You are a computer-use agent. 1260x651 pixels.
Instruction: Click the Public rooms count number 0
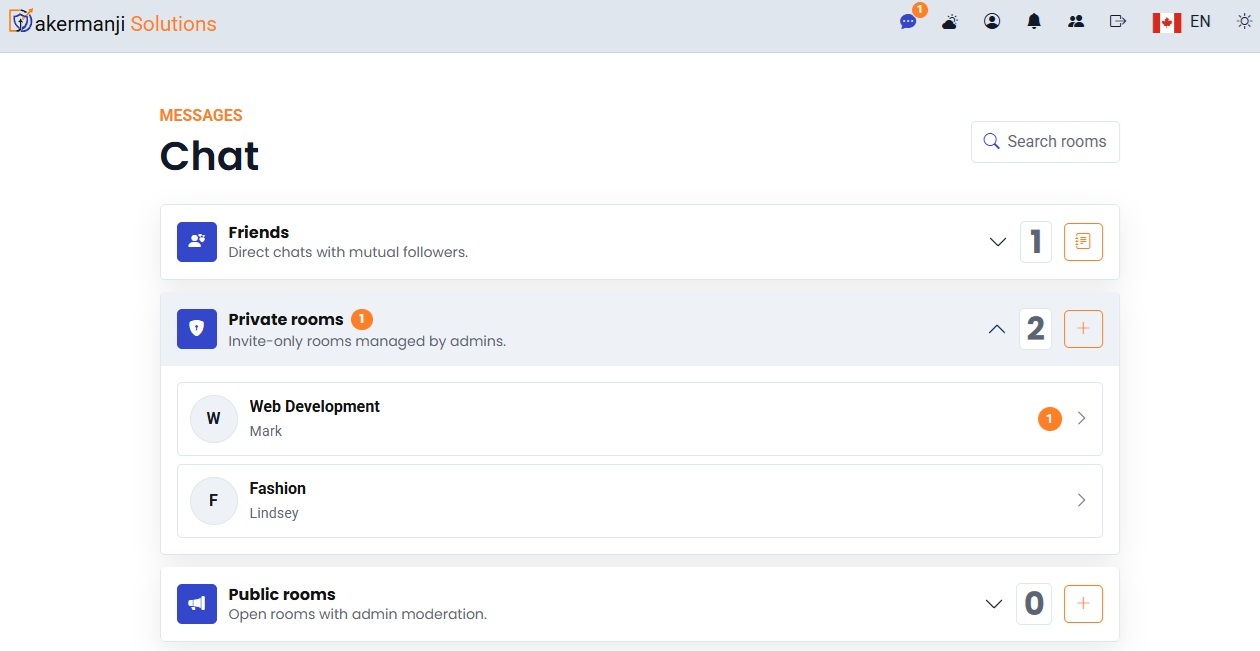pyautogui.click(x=1034, y=604)
